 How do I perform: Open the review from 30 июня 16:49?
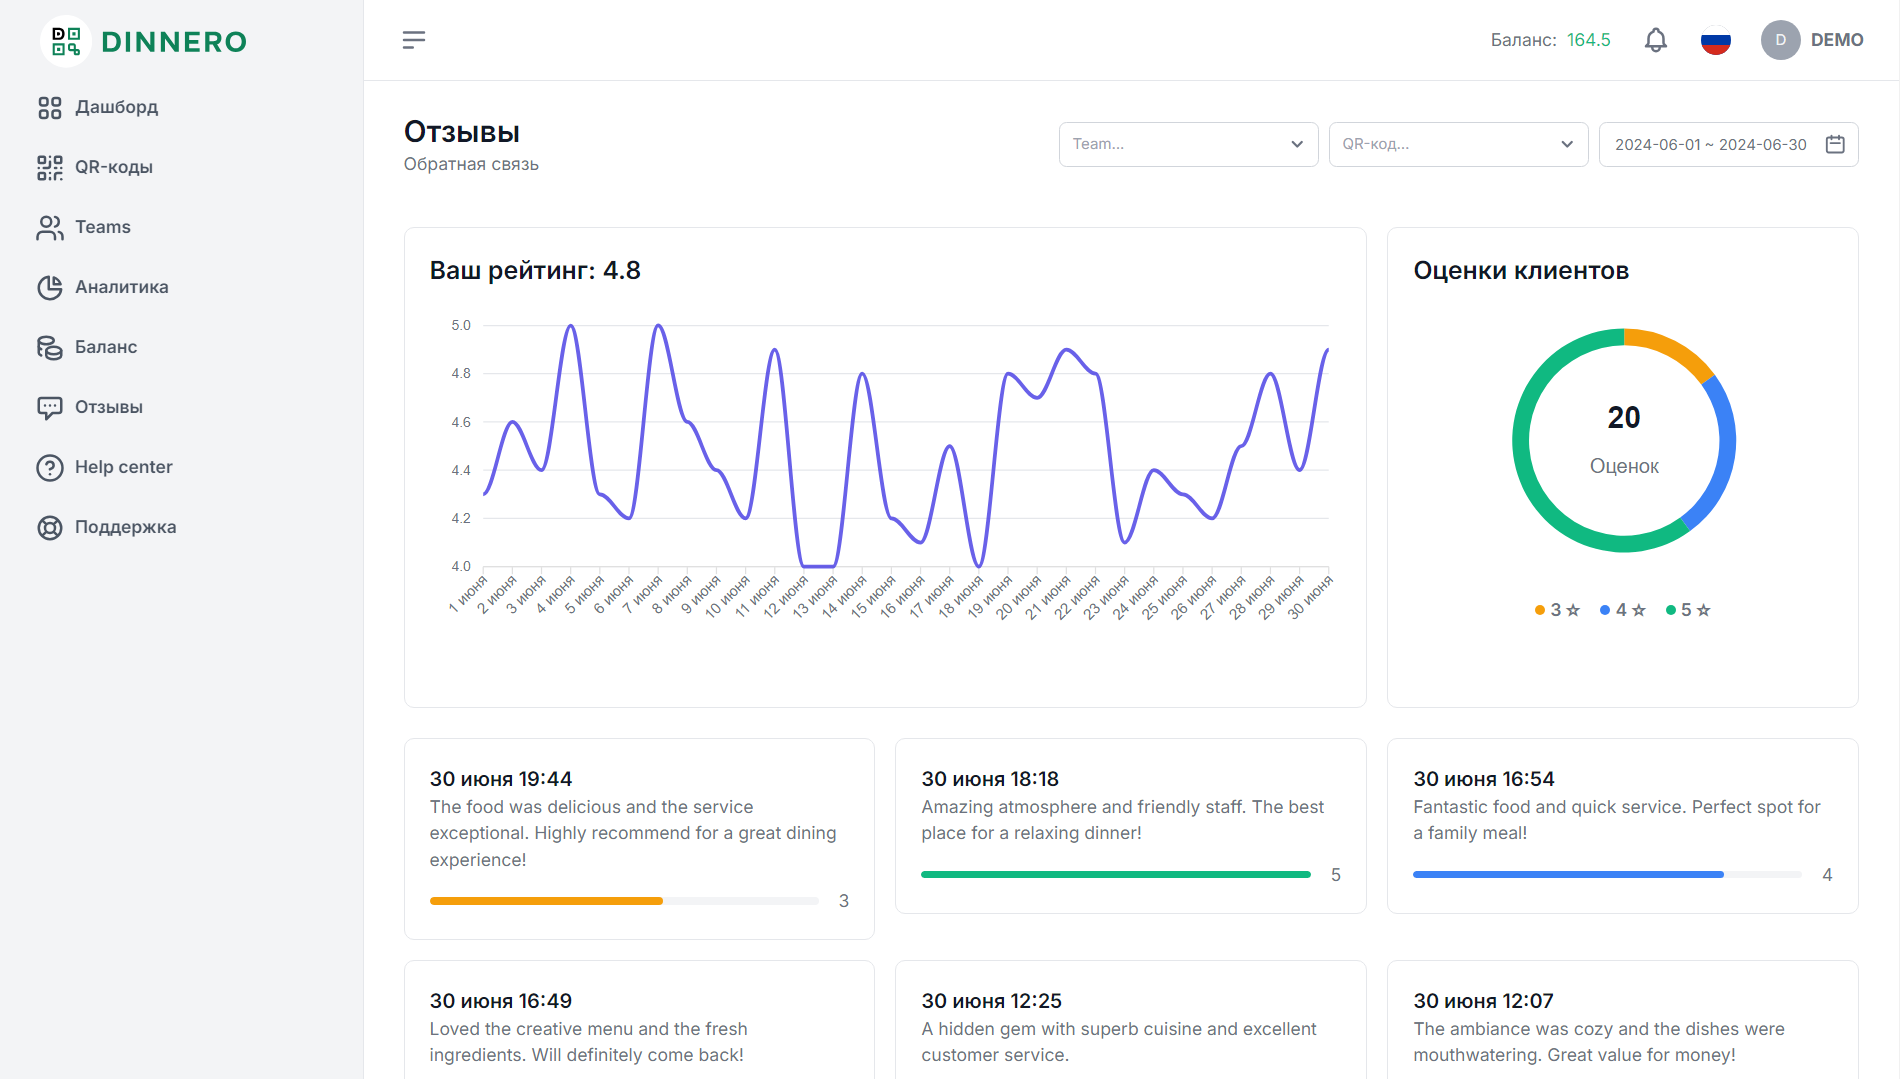coord(639,1020)
